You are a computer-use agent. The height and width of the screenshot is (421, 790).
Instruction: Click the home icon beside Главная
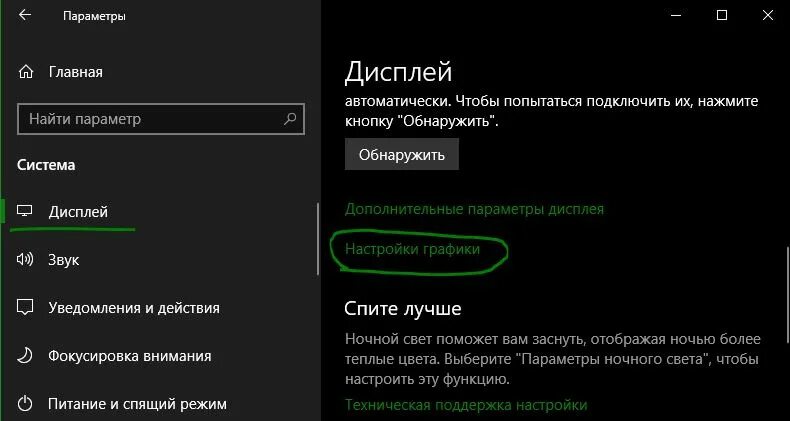[x=25, y=72]
